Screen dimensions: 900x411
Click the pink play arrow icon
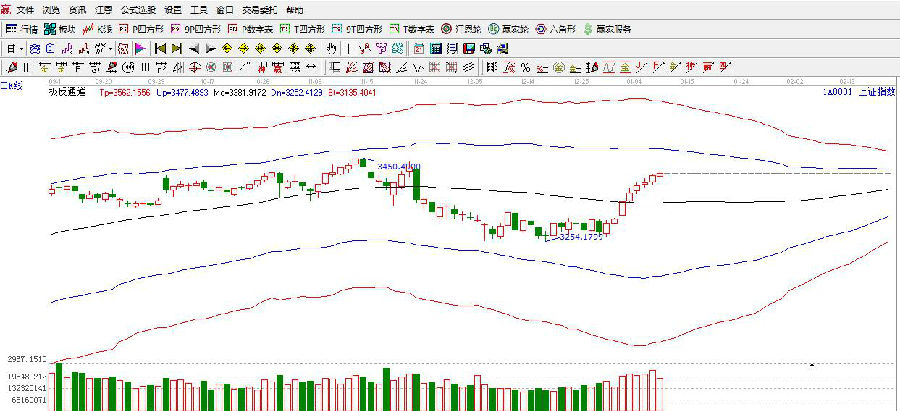140,48
